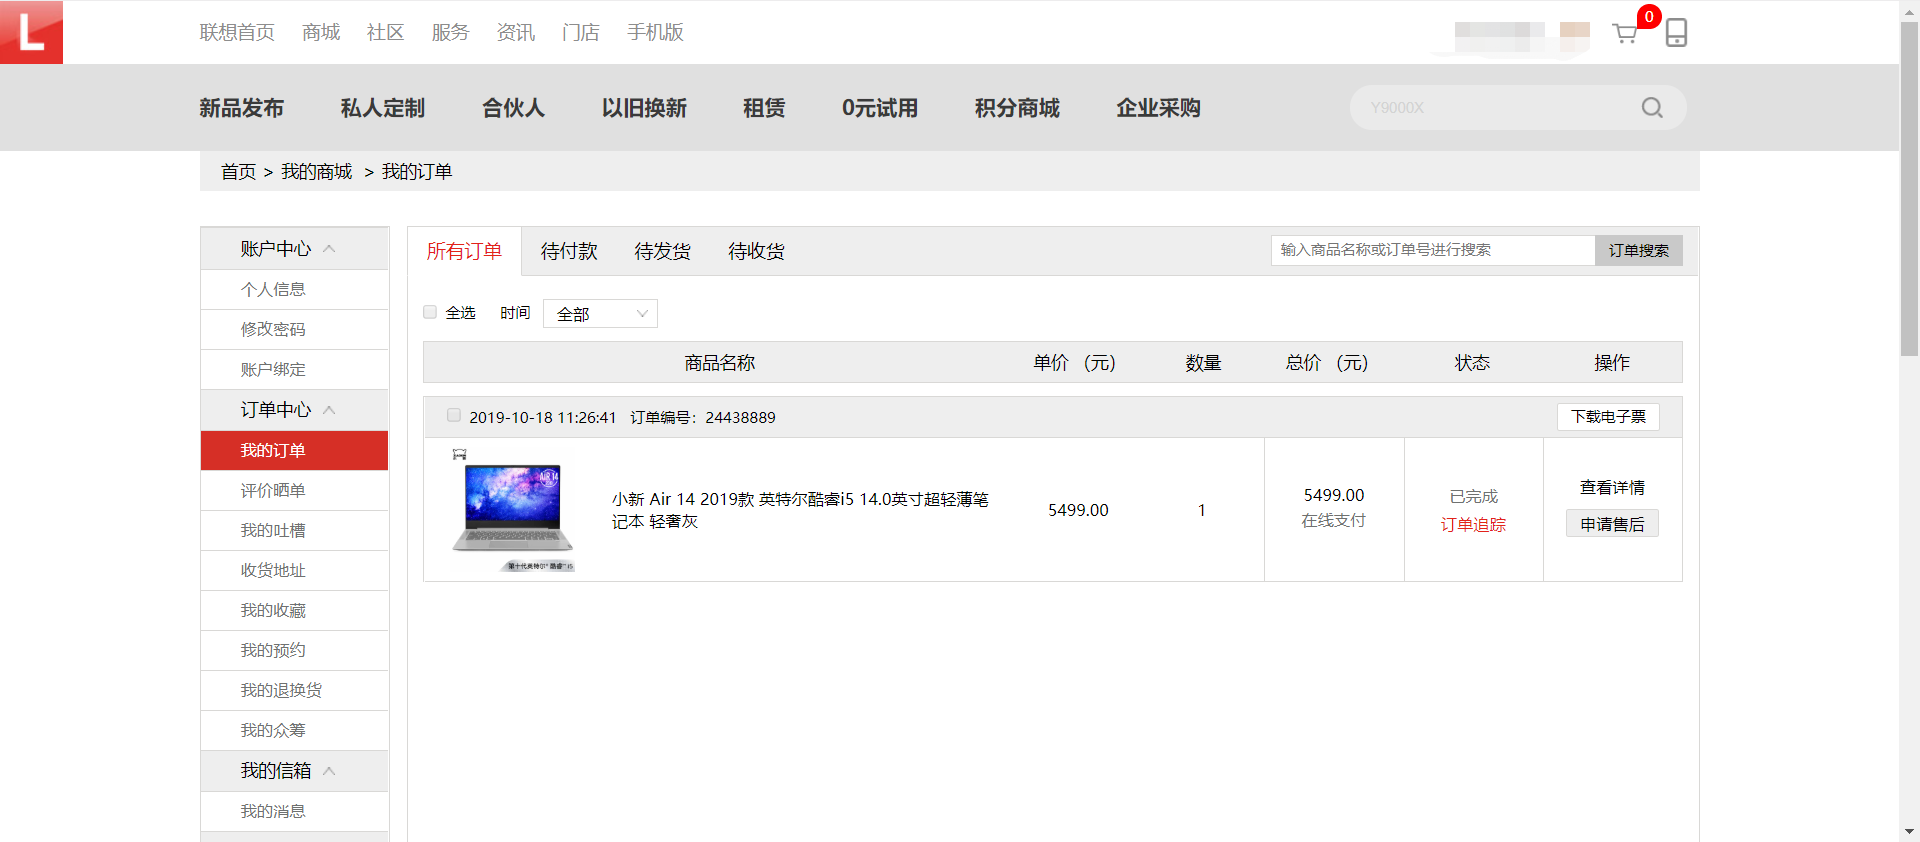Open 服务 in top menu
Screen dimensions: 1920x842
(x=450, y=32)
